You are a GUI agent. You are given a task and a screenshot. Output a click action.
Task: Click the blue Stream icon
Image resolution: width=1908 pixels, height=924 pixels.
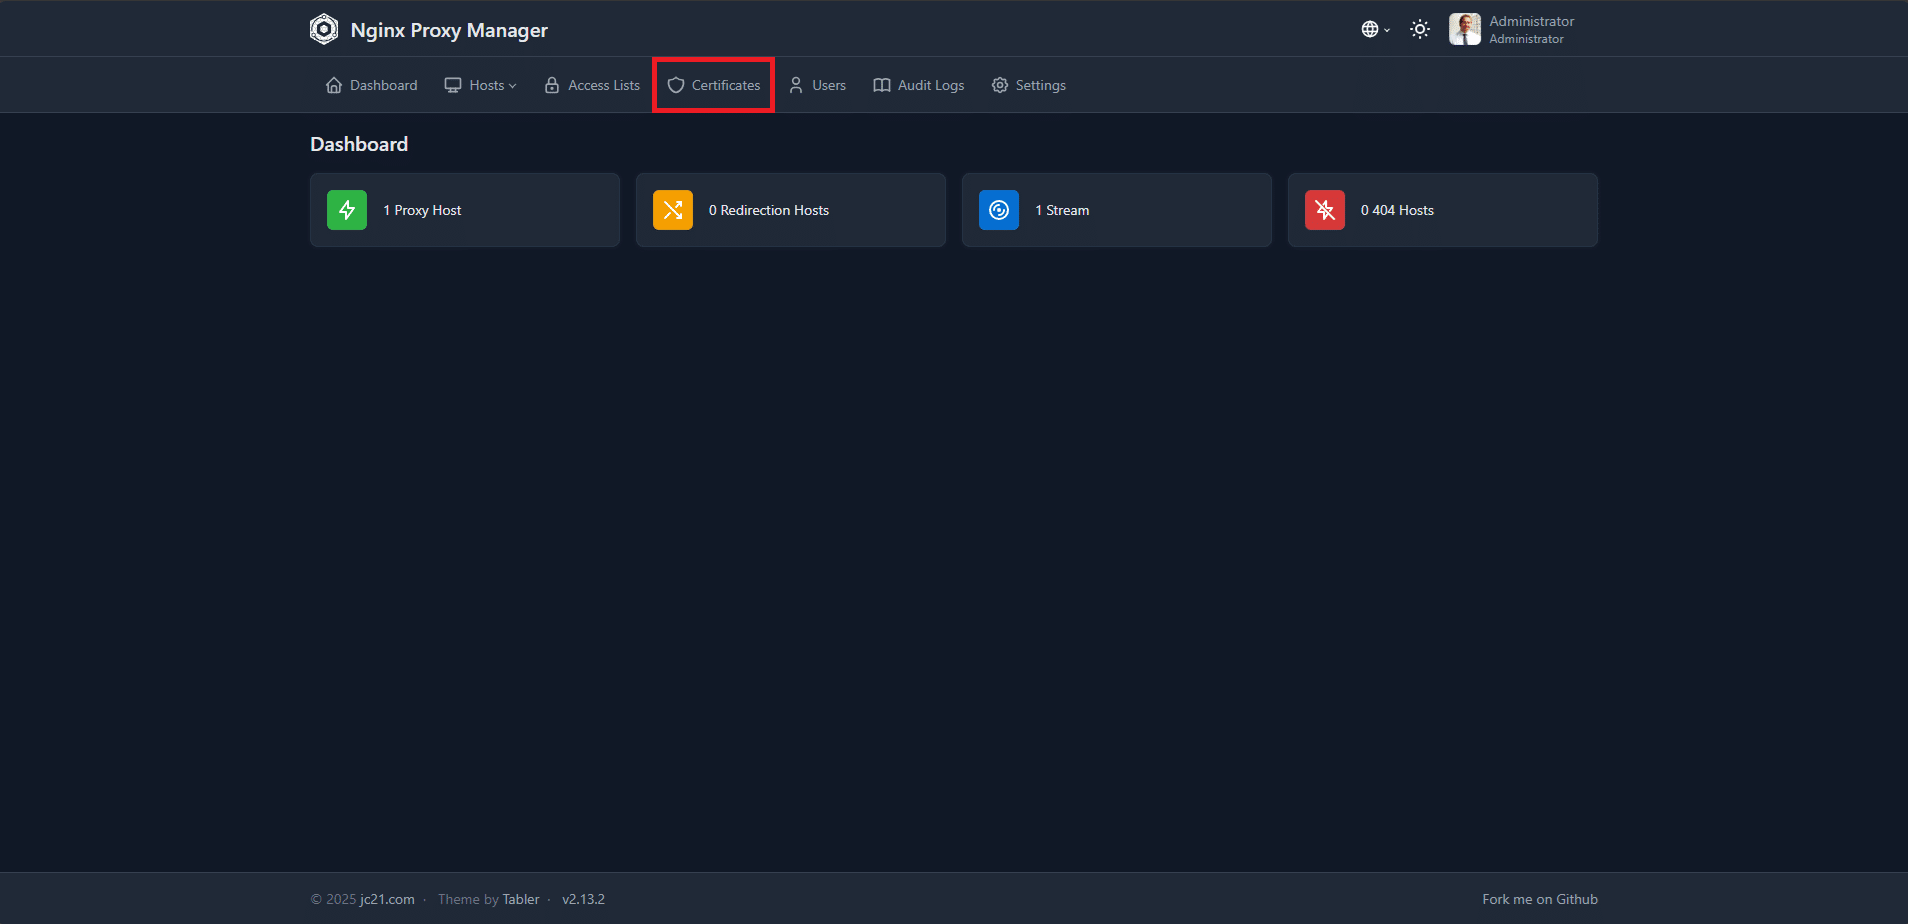coord(999,210)
